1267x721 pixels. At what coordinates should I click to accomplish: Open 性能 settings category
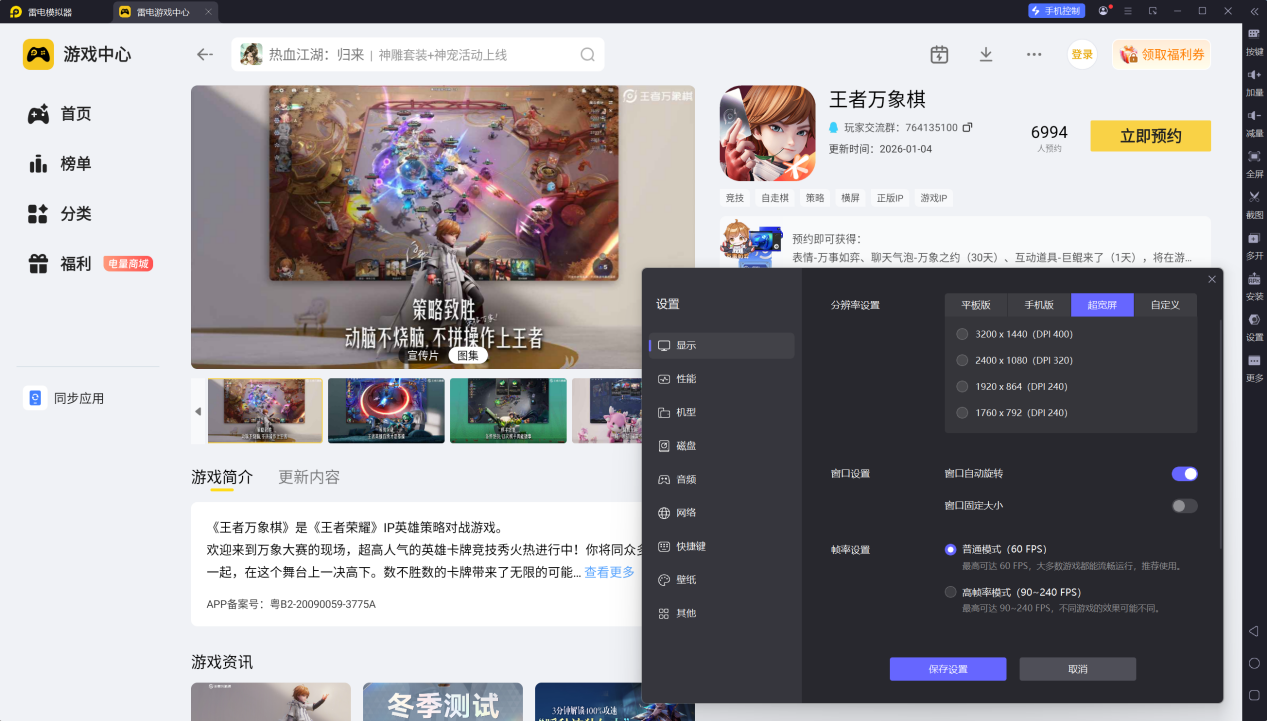pos(722,379)
